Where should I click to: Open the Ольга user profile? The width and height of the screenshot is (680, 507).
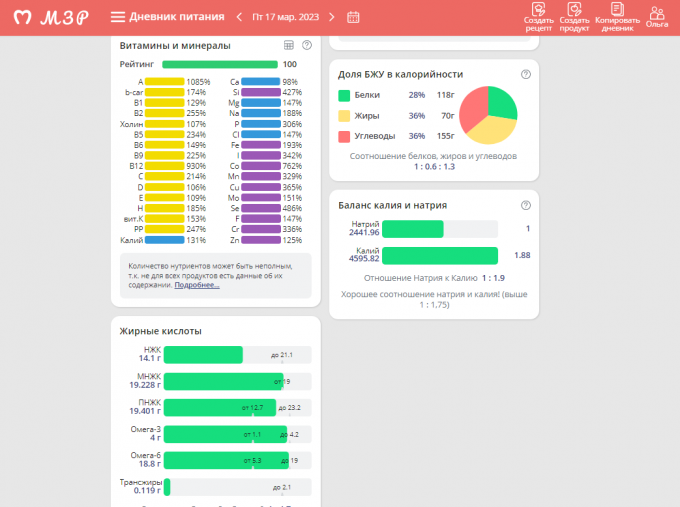pos(657,16)
